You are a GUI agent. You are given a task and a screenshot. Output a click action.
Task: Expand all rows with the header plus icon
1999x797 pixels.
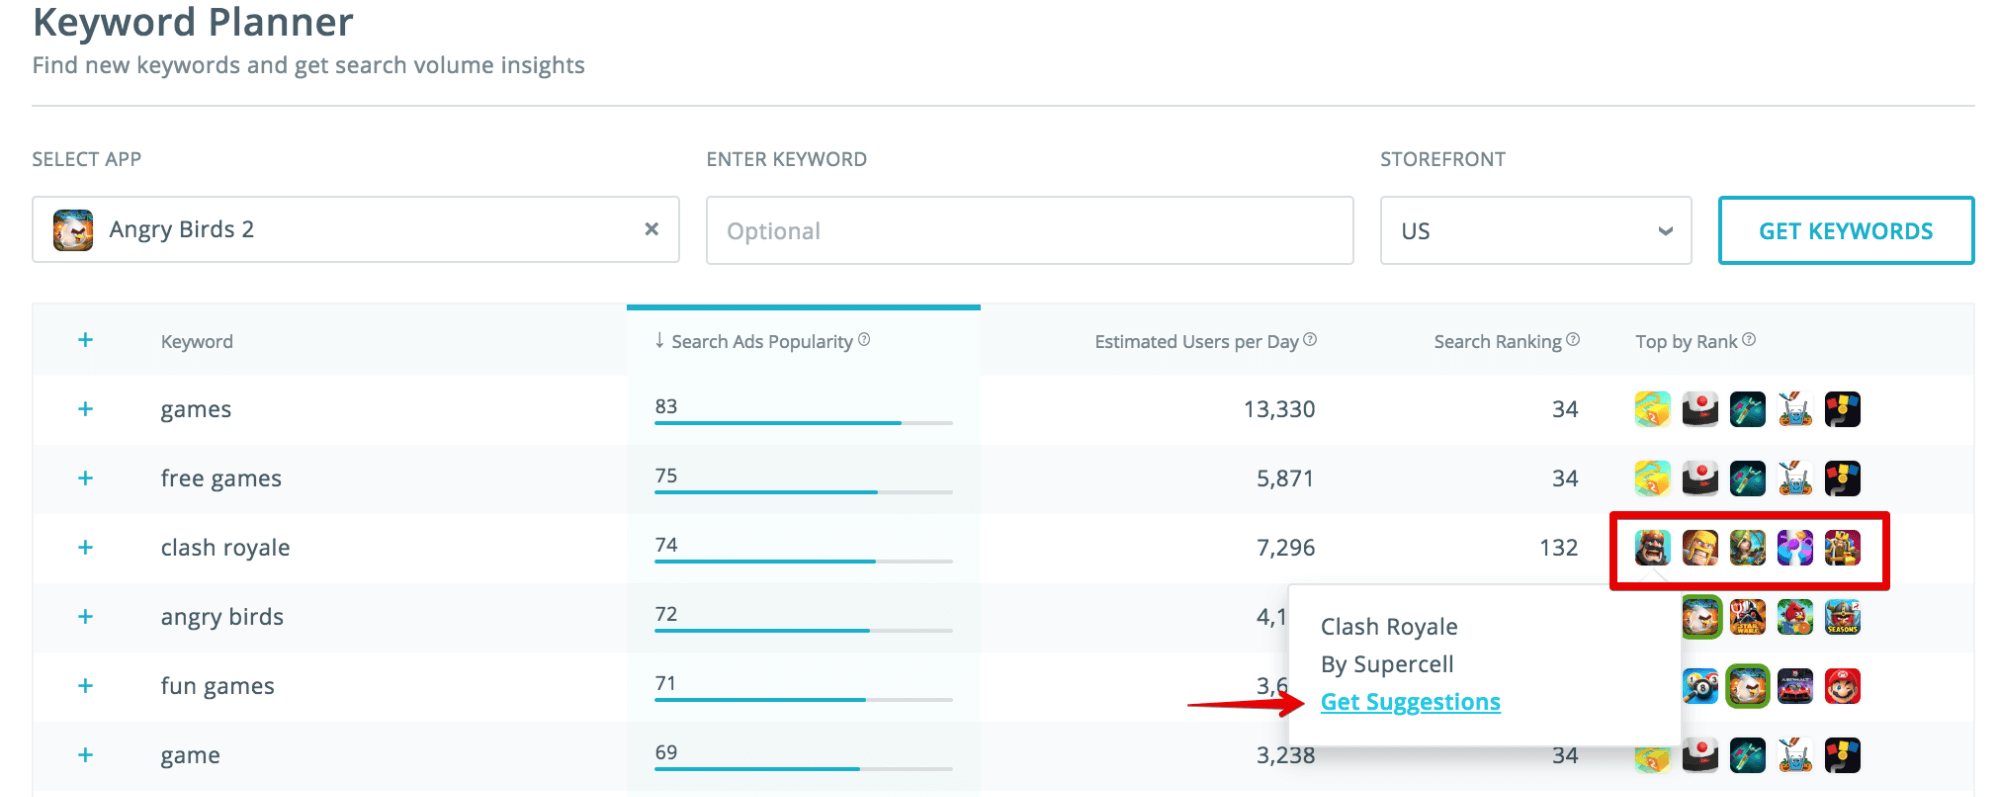(86, 340)
